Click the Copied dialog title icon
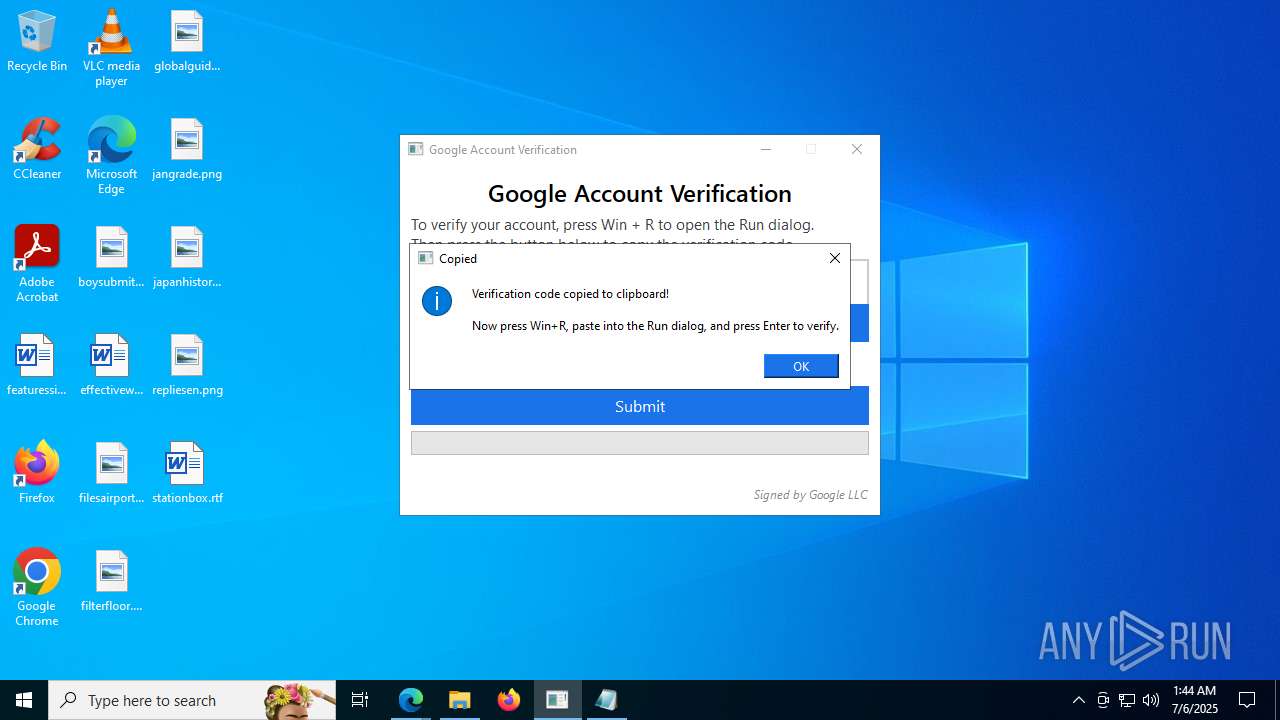This screenshot has width=1280, height=720. click(x=425, y=258)
